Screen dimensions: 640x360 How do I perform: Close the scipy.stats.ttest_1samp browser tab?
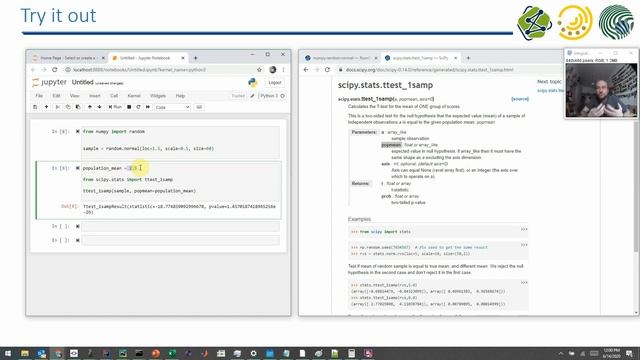456,58
